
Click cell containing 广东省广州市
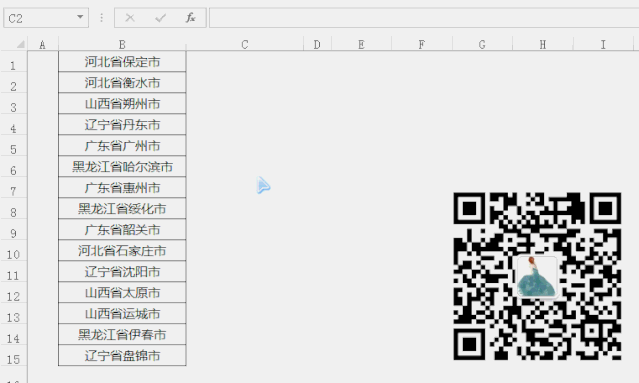122,146
